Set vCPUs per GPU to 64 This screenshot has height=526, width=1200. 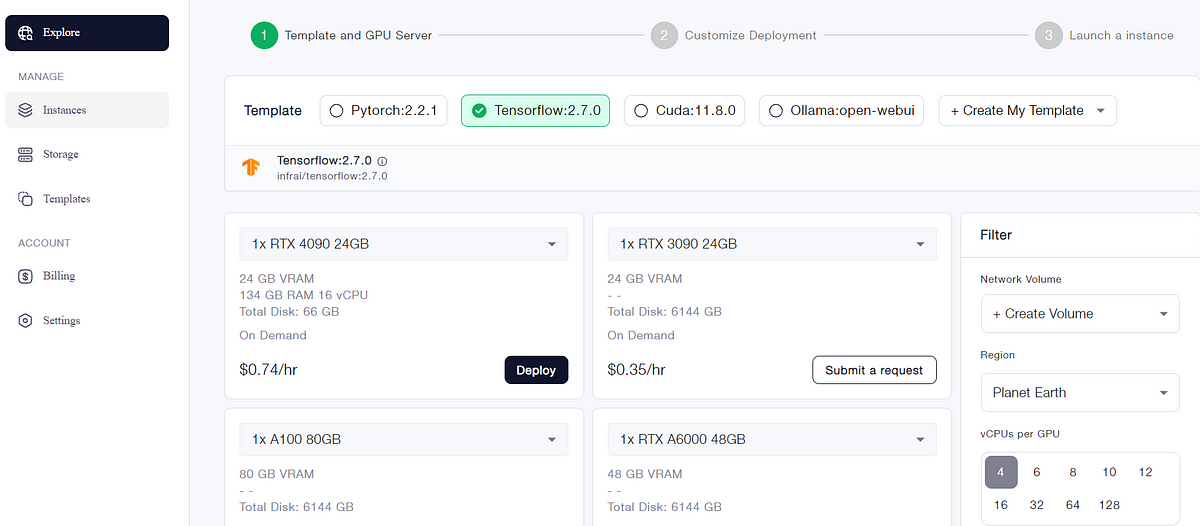tap(1073, 505)
